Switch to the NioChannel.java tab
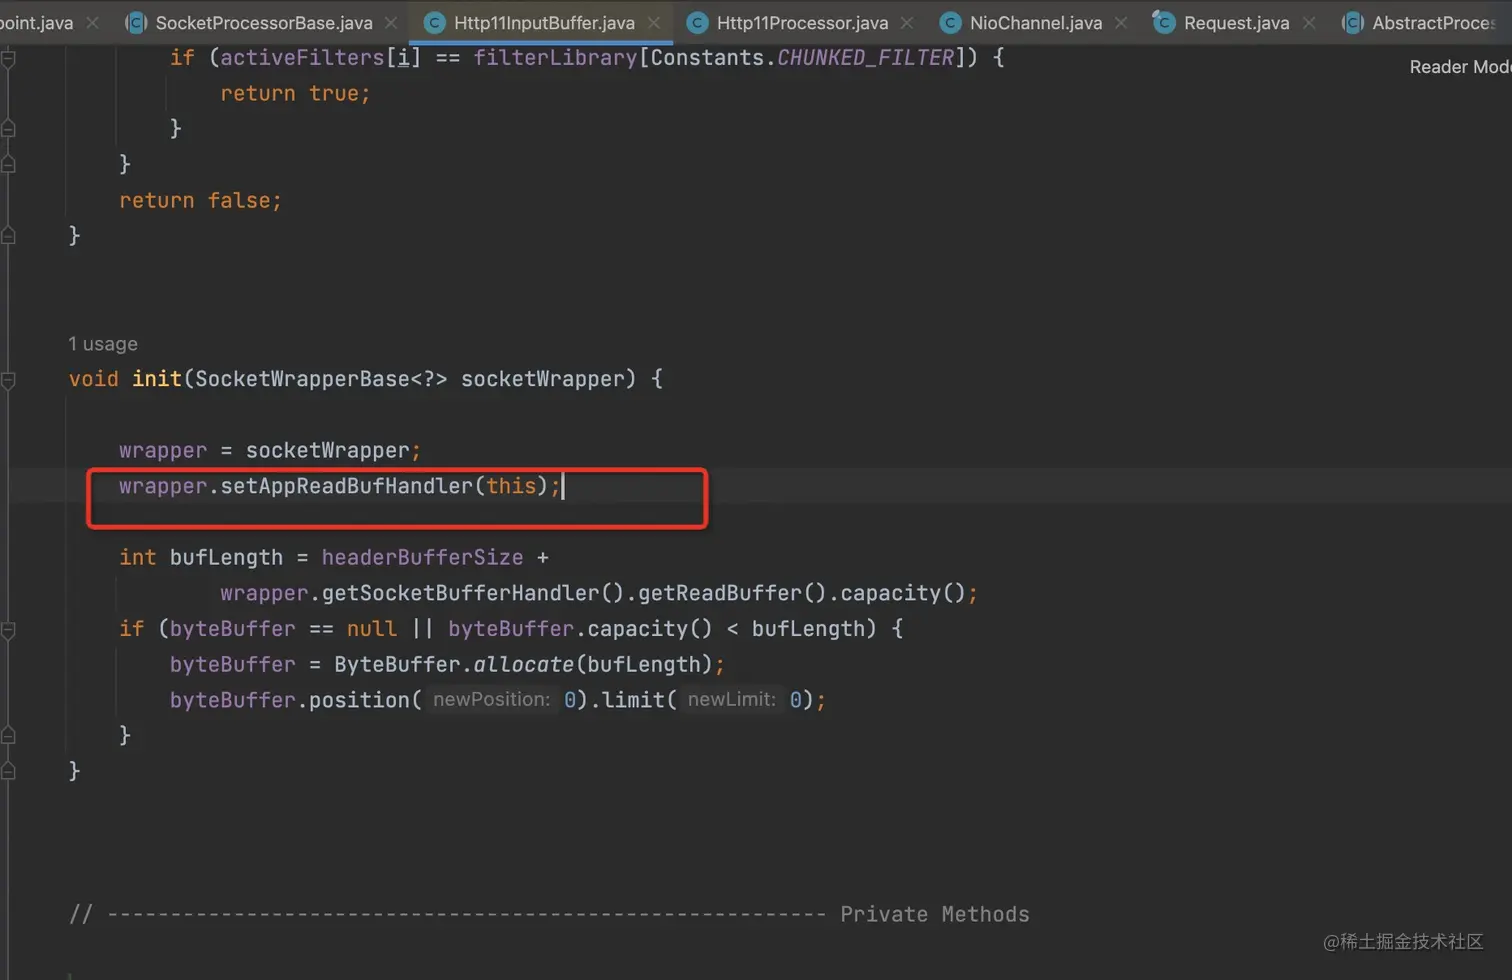The width and height of the screenshot is (1512, 980). click(1035, 22)
